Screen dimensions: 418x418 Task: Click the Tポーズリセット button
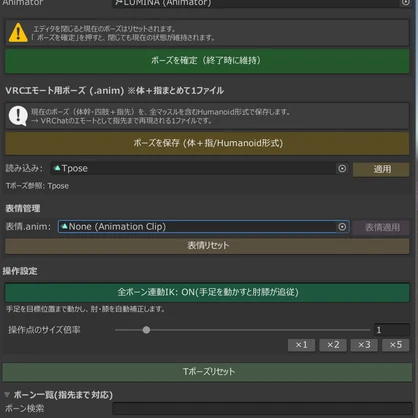(207, 372)
